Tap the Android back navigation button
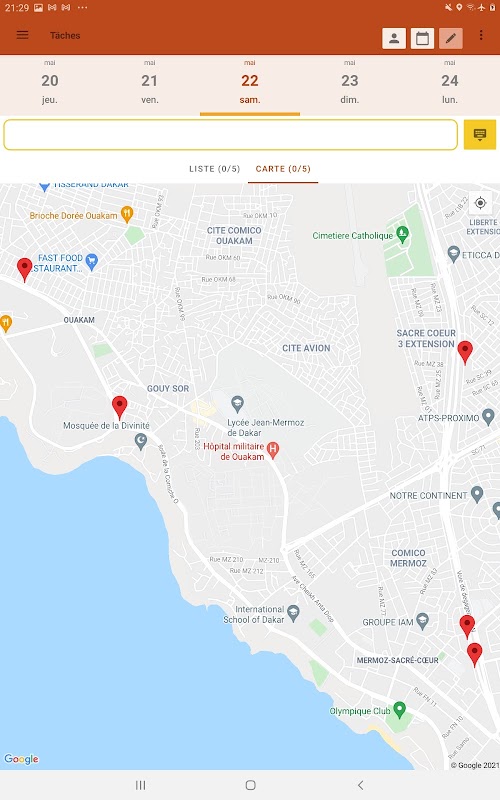 coord(360,785)
